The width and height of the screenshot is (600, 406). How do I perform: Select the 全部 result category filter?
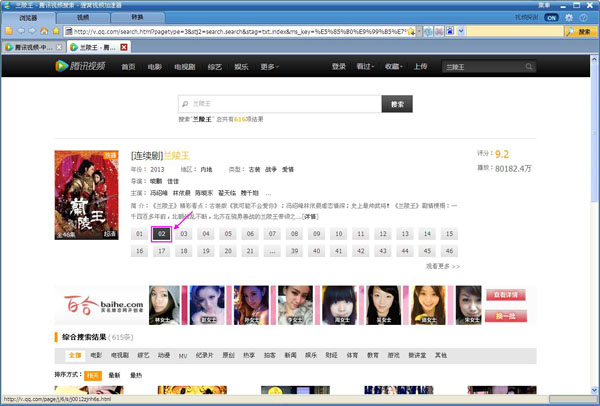(75, 355)
